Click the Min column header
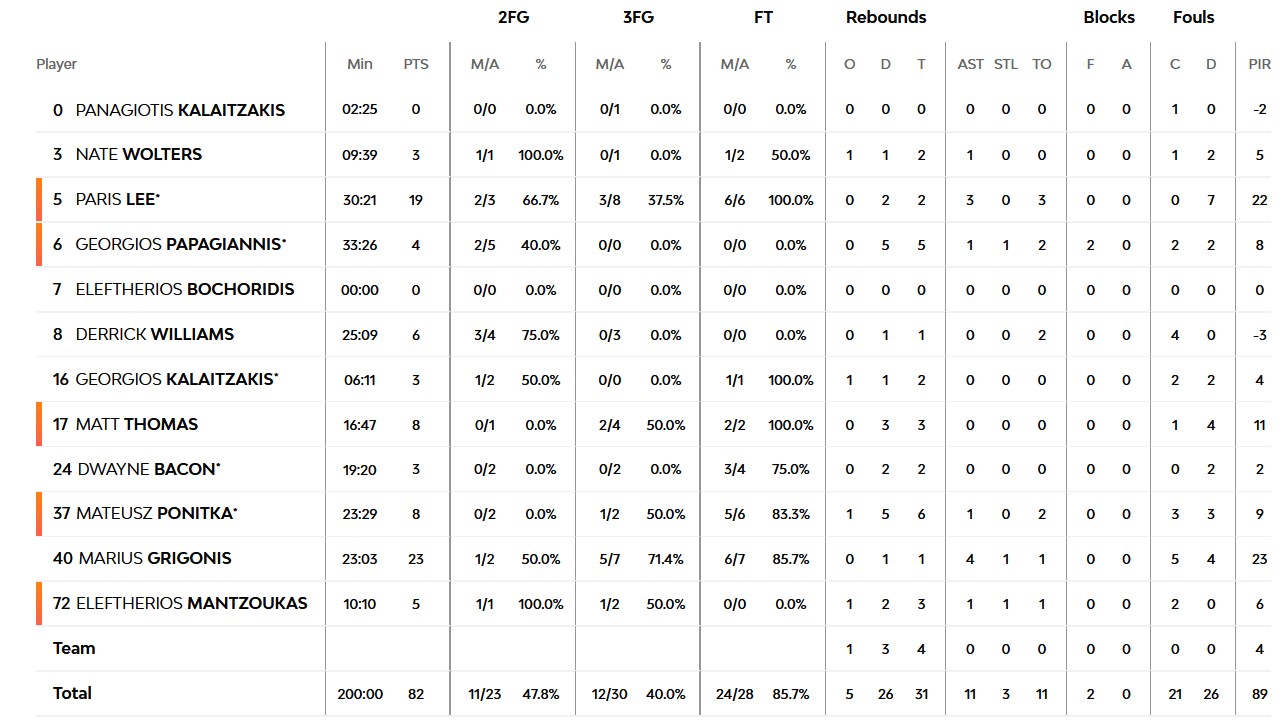 pos(360,64)
